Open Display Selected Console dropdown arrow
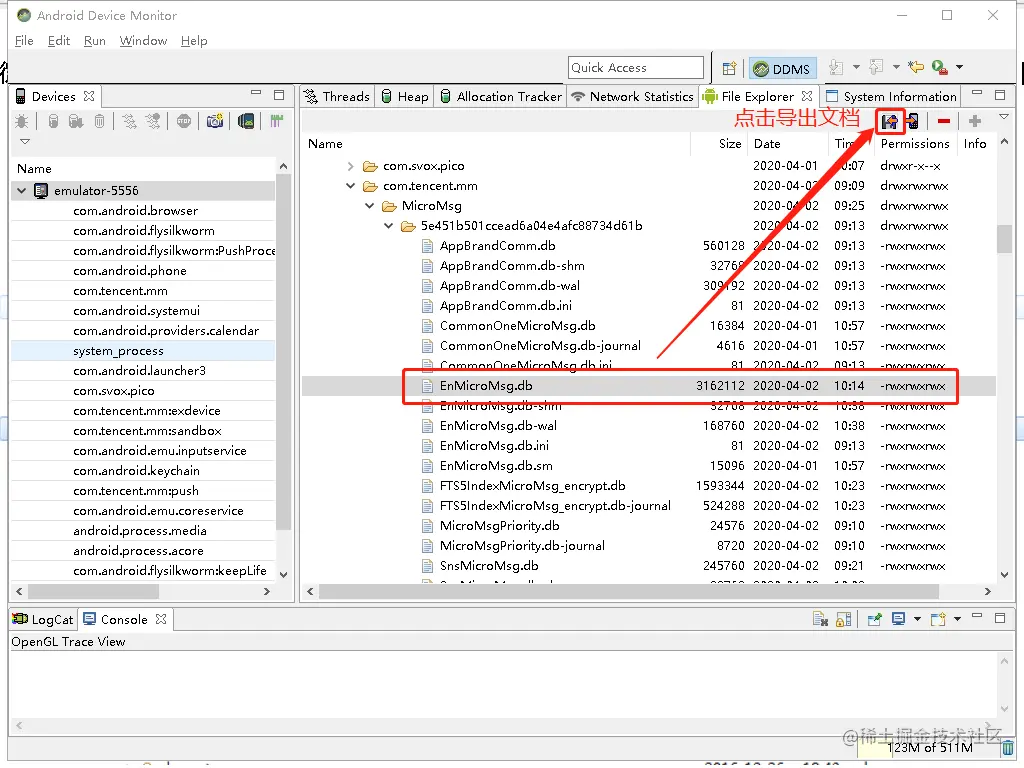The height and width of the screenshot is (768, 1024). pos(917,619)
